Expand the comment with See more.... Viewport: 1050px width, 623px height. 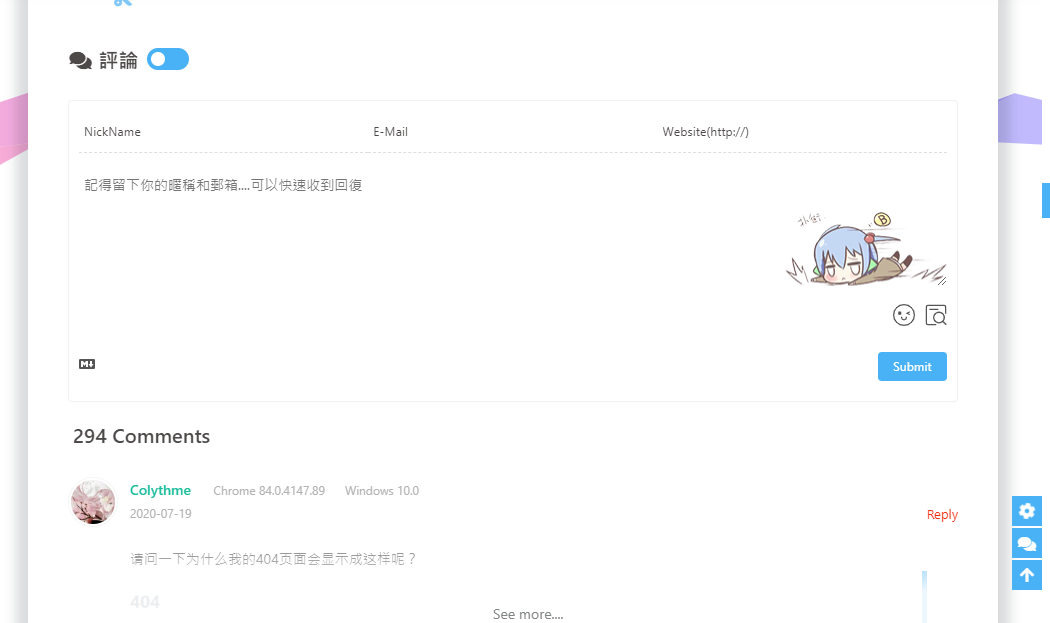pyautogui.click(x=527, y=614)
